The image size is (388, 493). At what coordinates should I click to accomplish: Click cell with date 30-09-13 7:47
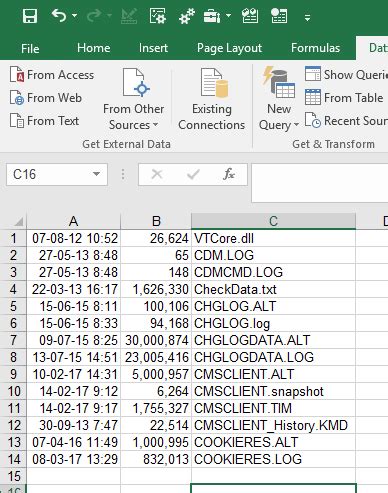point(73,425)
